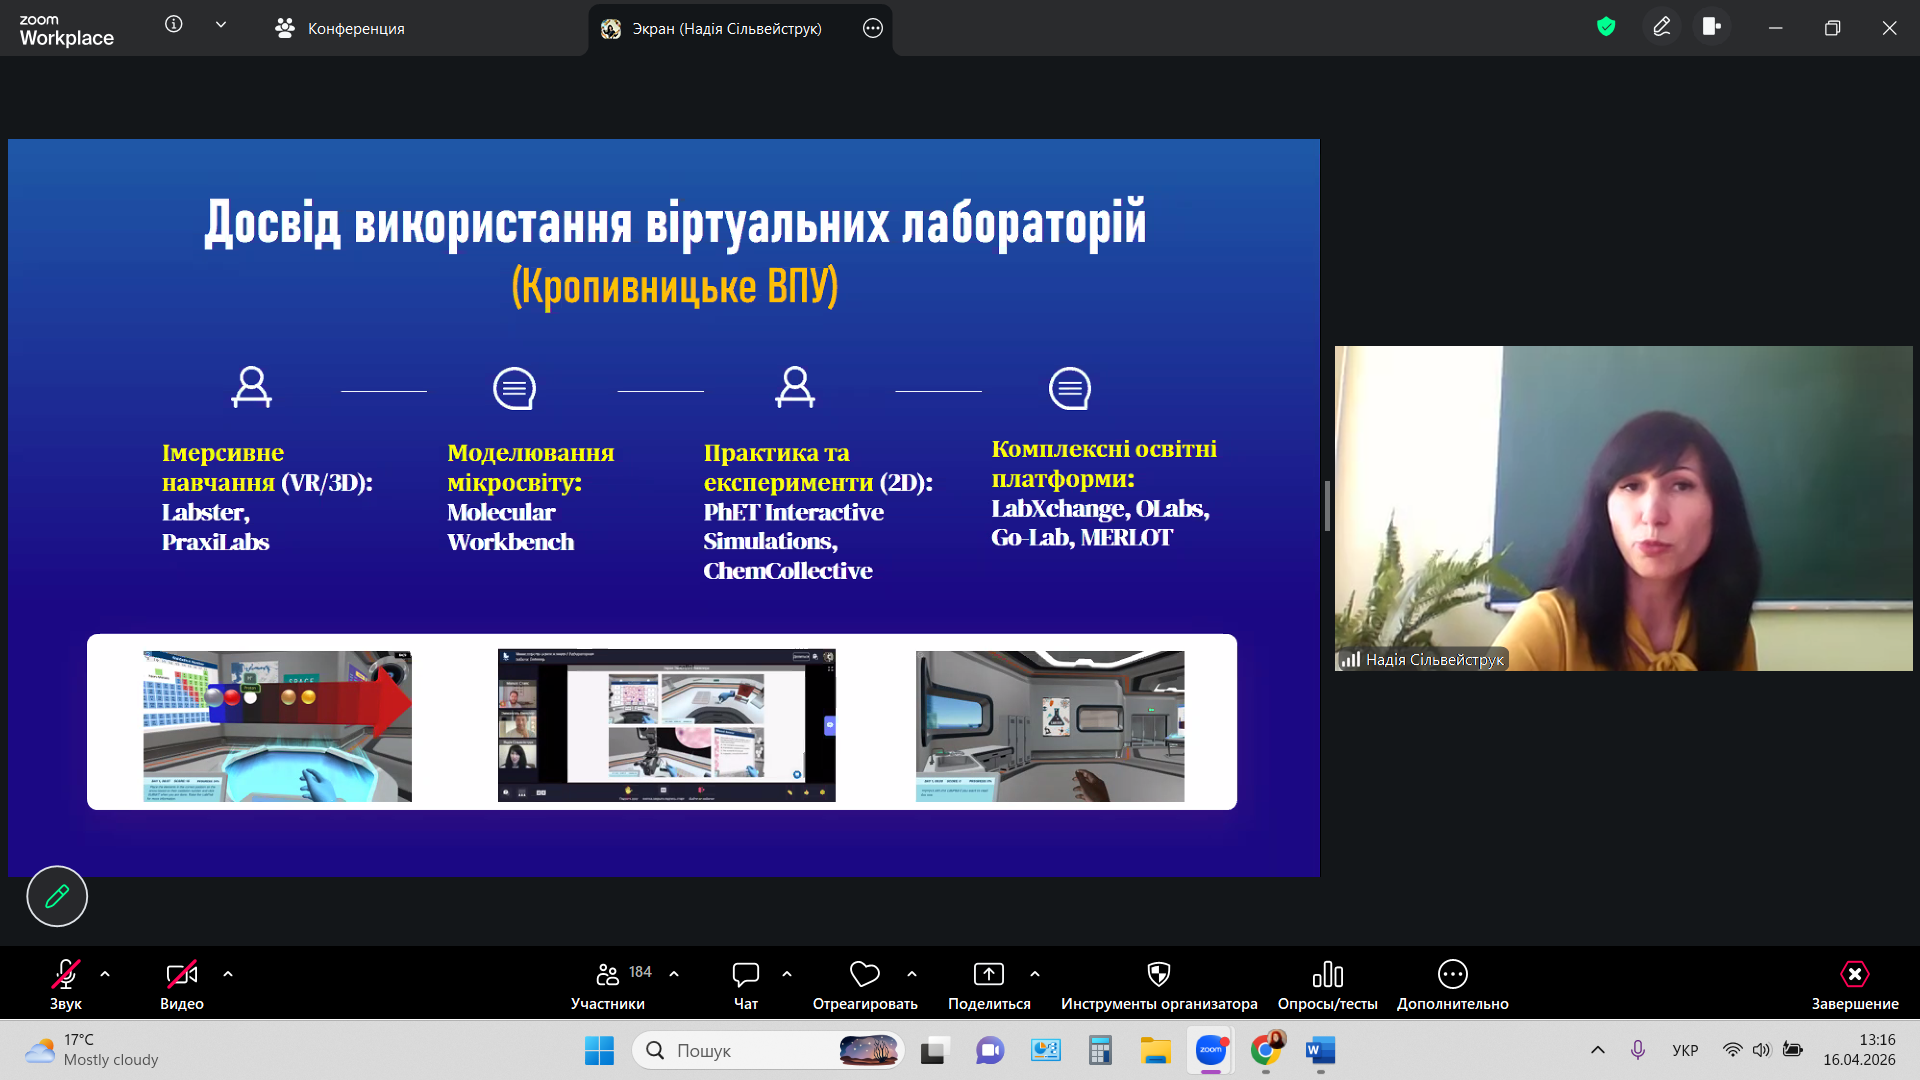
Task: Open Инструменты организатора shield
Action: [1159, 985]
